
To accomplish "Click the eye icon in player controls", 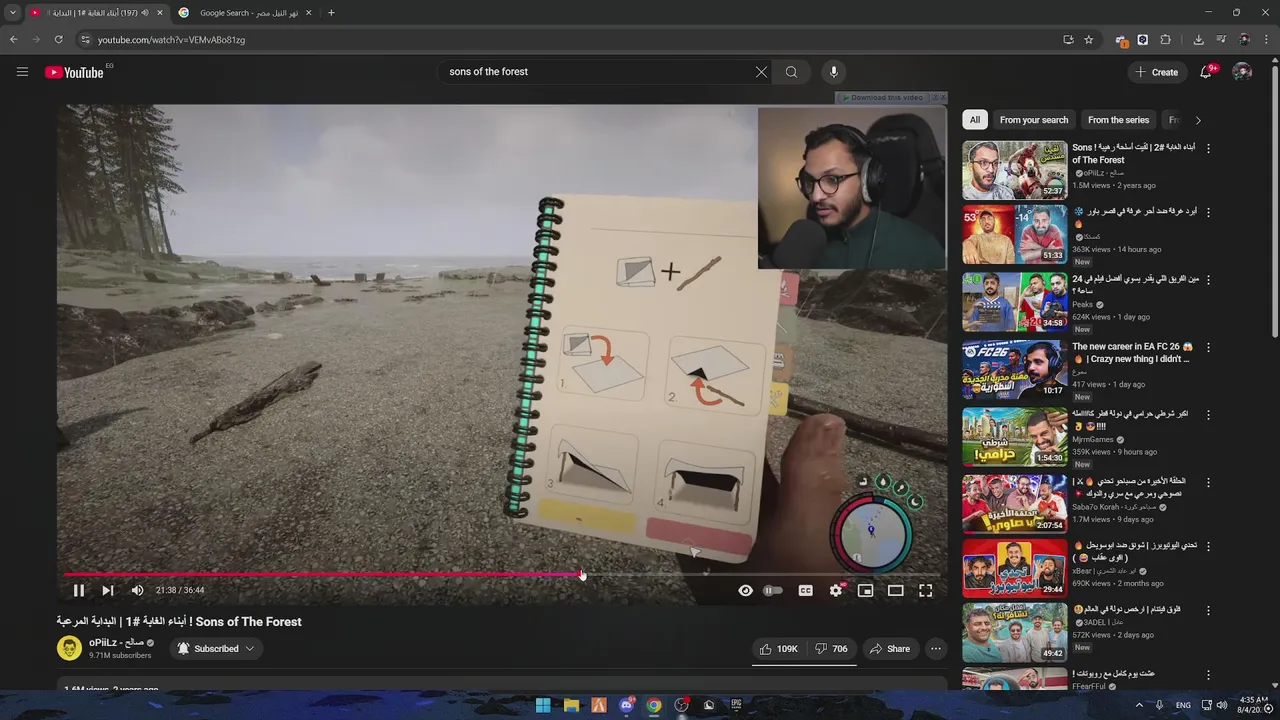I will [745, 591].
